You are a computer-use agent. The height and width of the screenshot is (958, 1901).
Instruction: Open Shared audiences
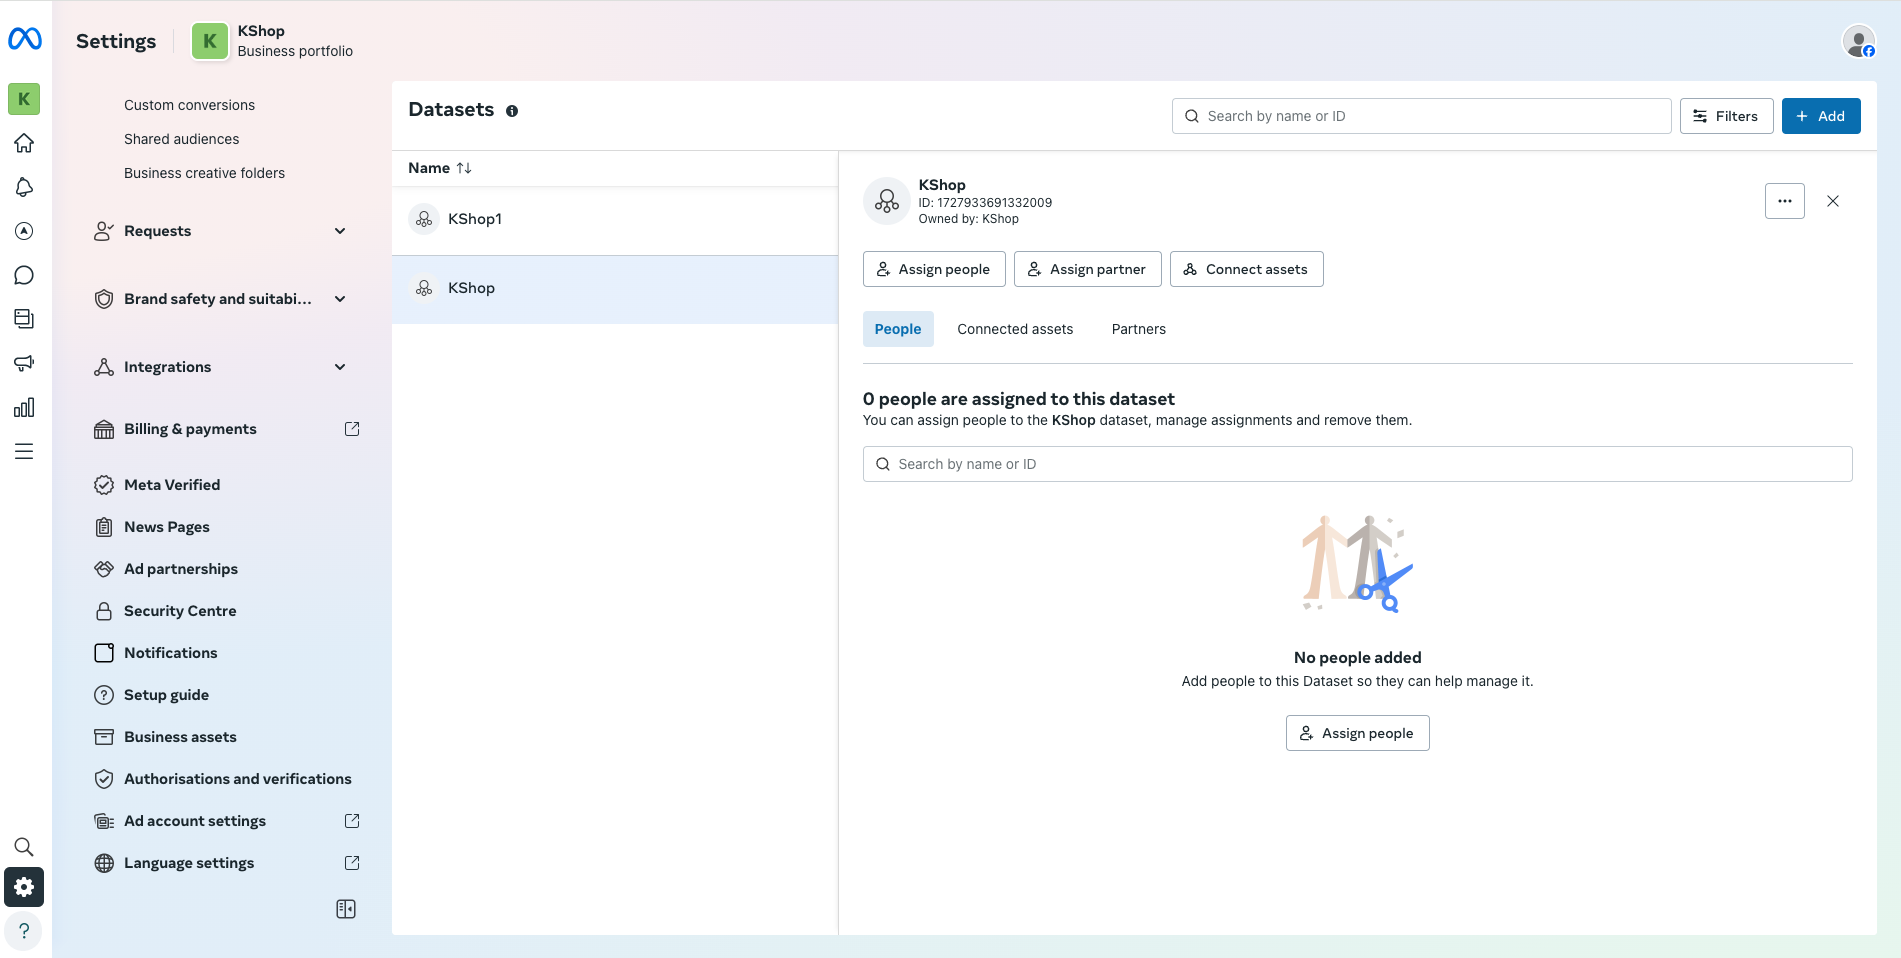point(181,139)
